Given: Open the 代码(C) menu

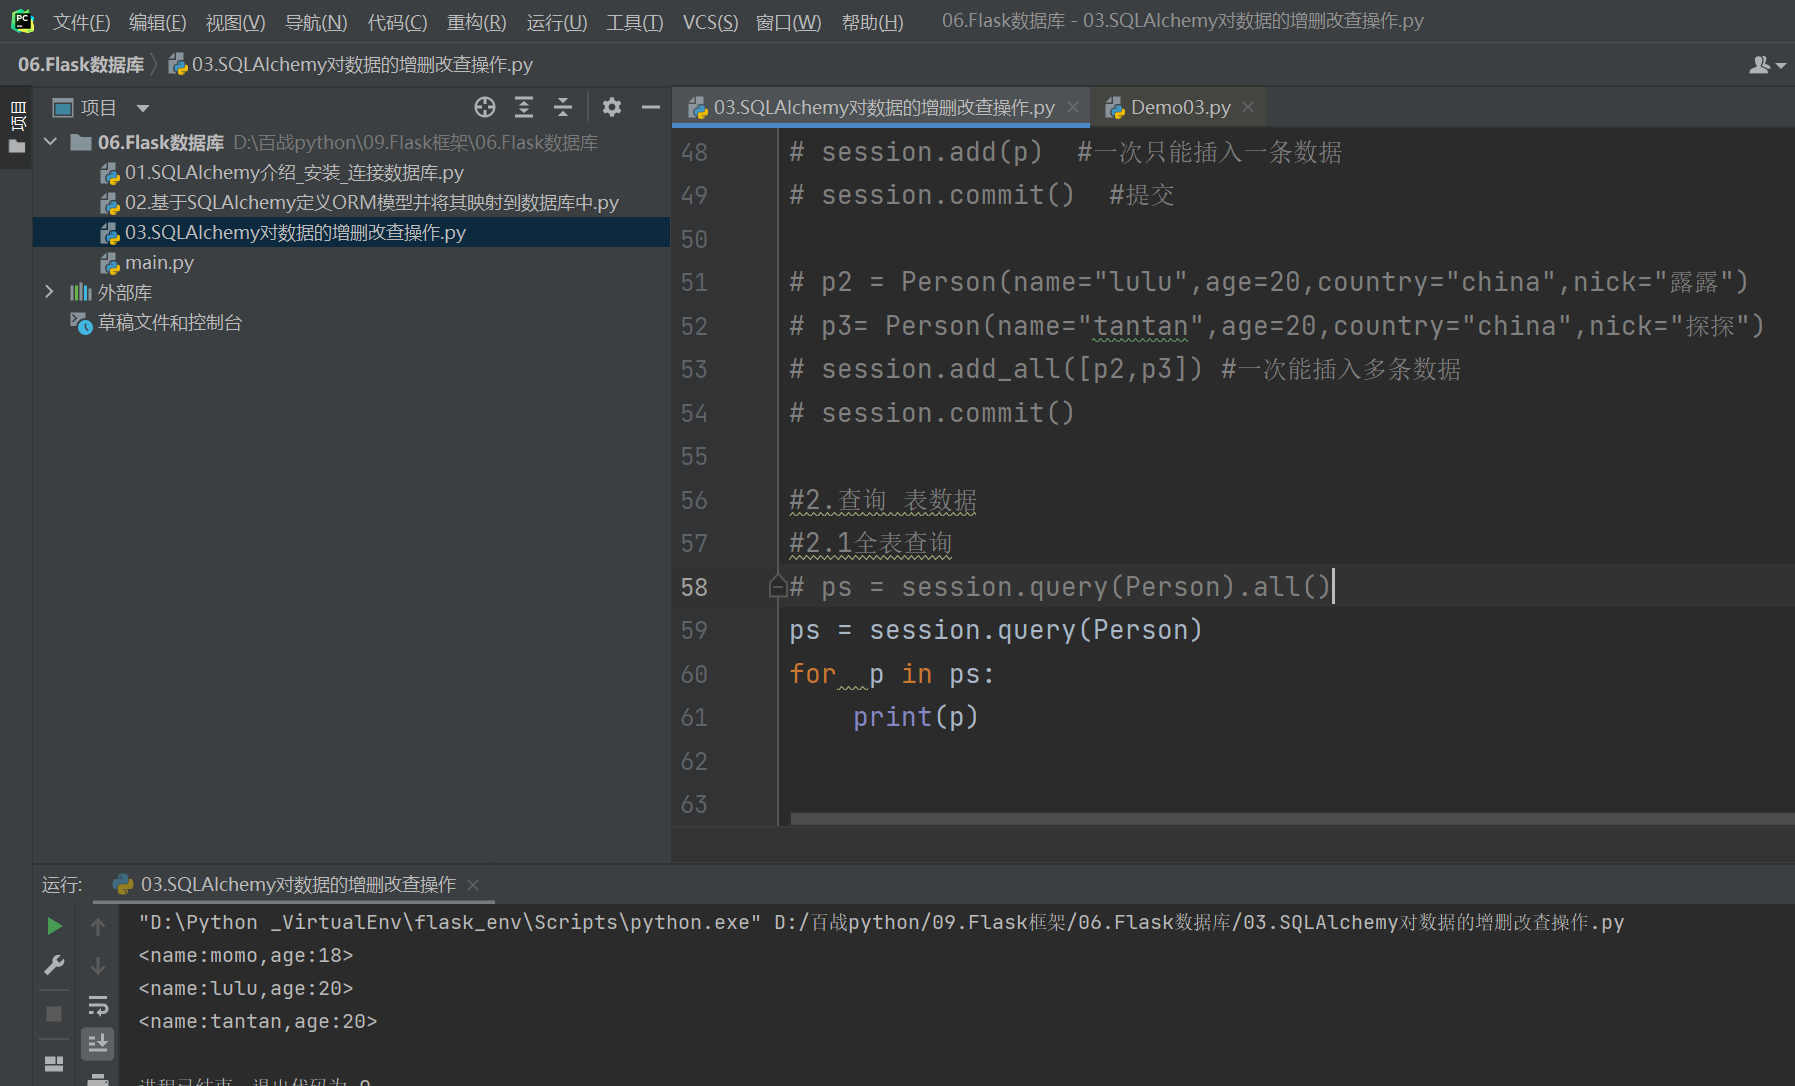Looking at the screenshot, I should (397, 22).
